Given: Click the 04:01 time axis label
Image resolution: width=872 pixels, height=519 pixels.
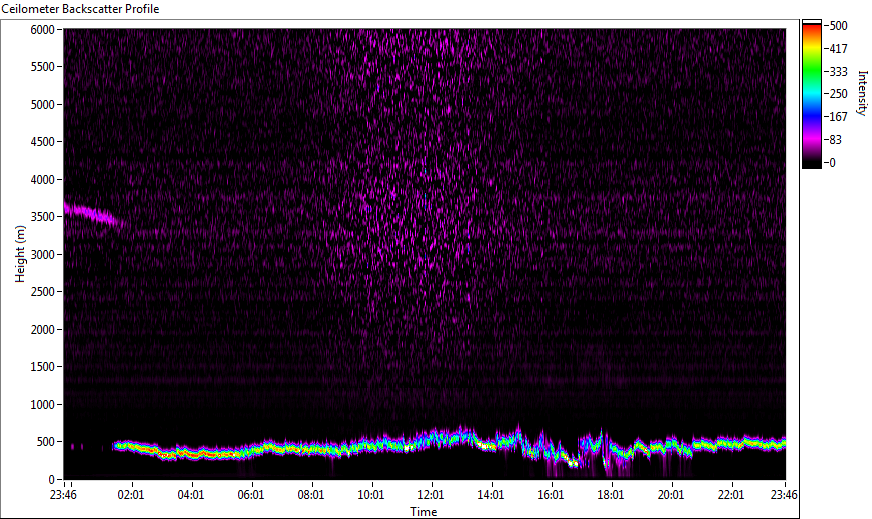Looking at the screenshot, I should click(191, 495).
